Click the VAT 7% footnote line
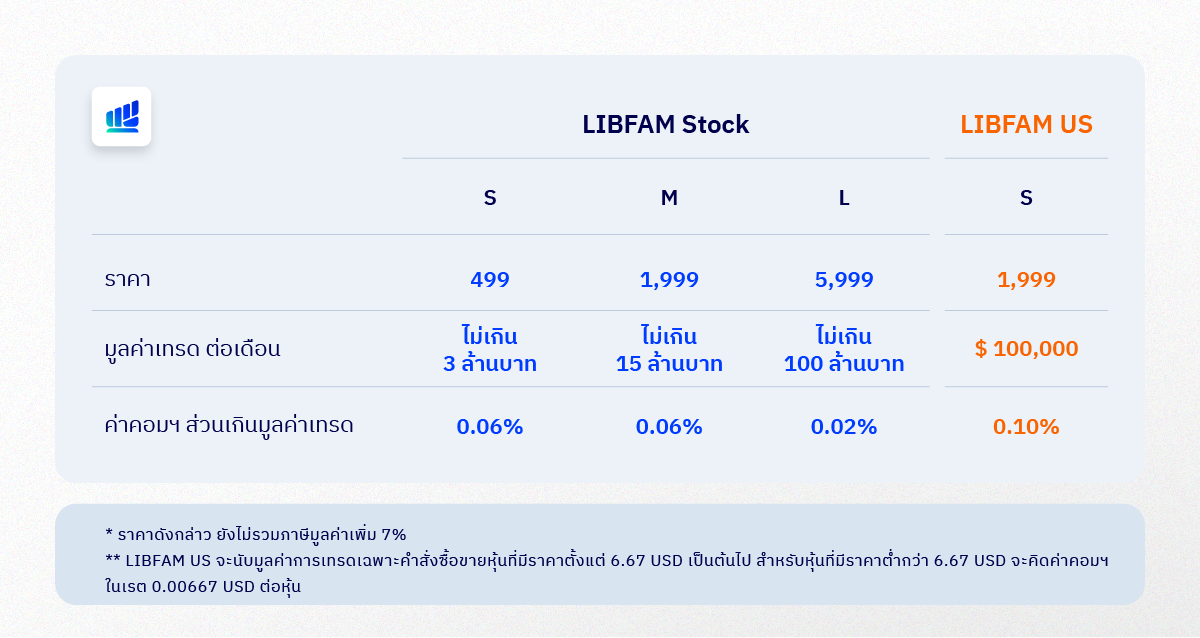Image resolution: width=1200 pixels, height=638 pixels. (255, 533)
